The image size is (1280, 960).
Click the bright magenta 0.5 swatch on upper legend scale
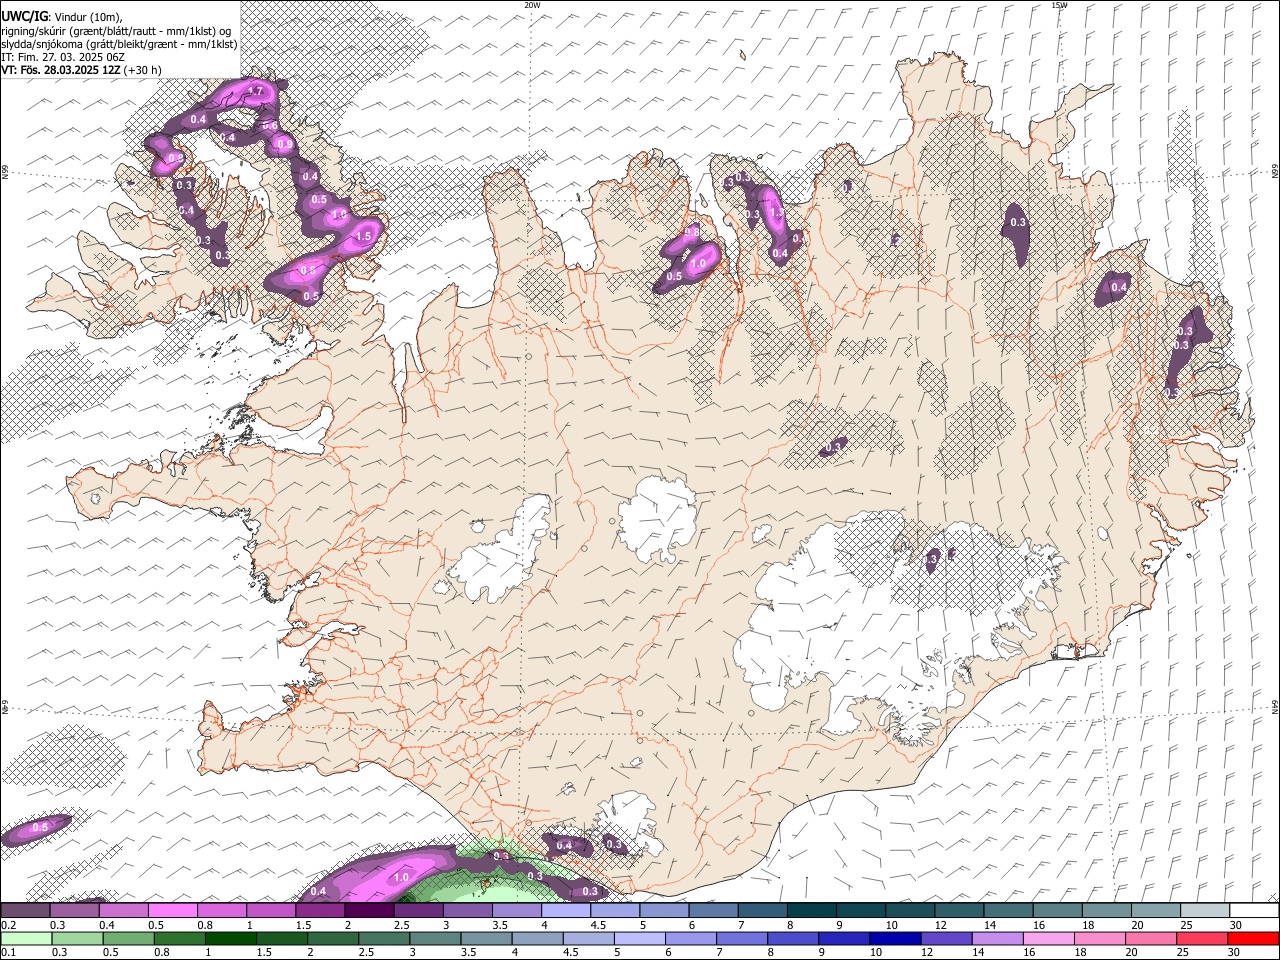click(x=173, y=911)
